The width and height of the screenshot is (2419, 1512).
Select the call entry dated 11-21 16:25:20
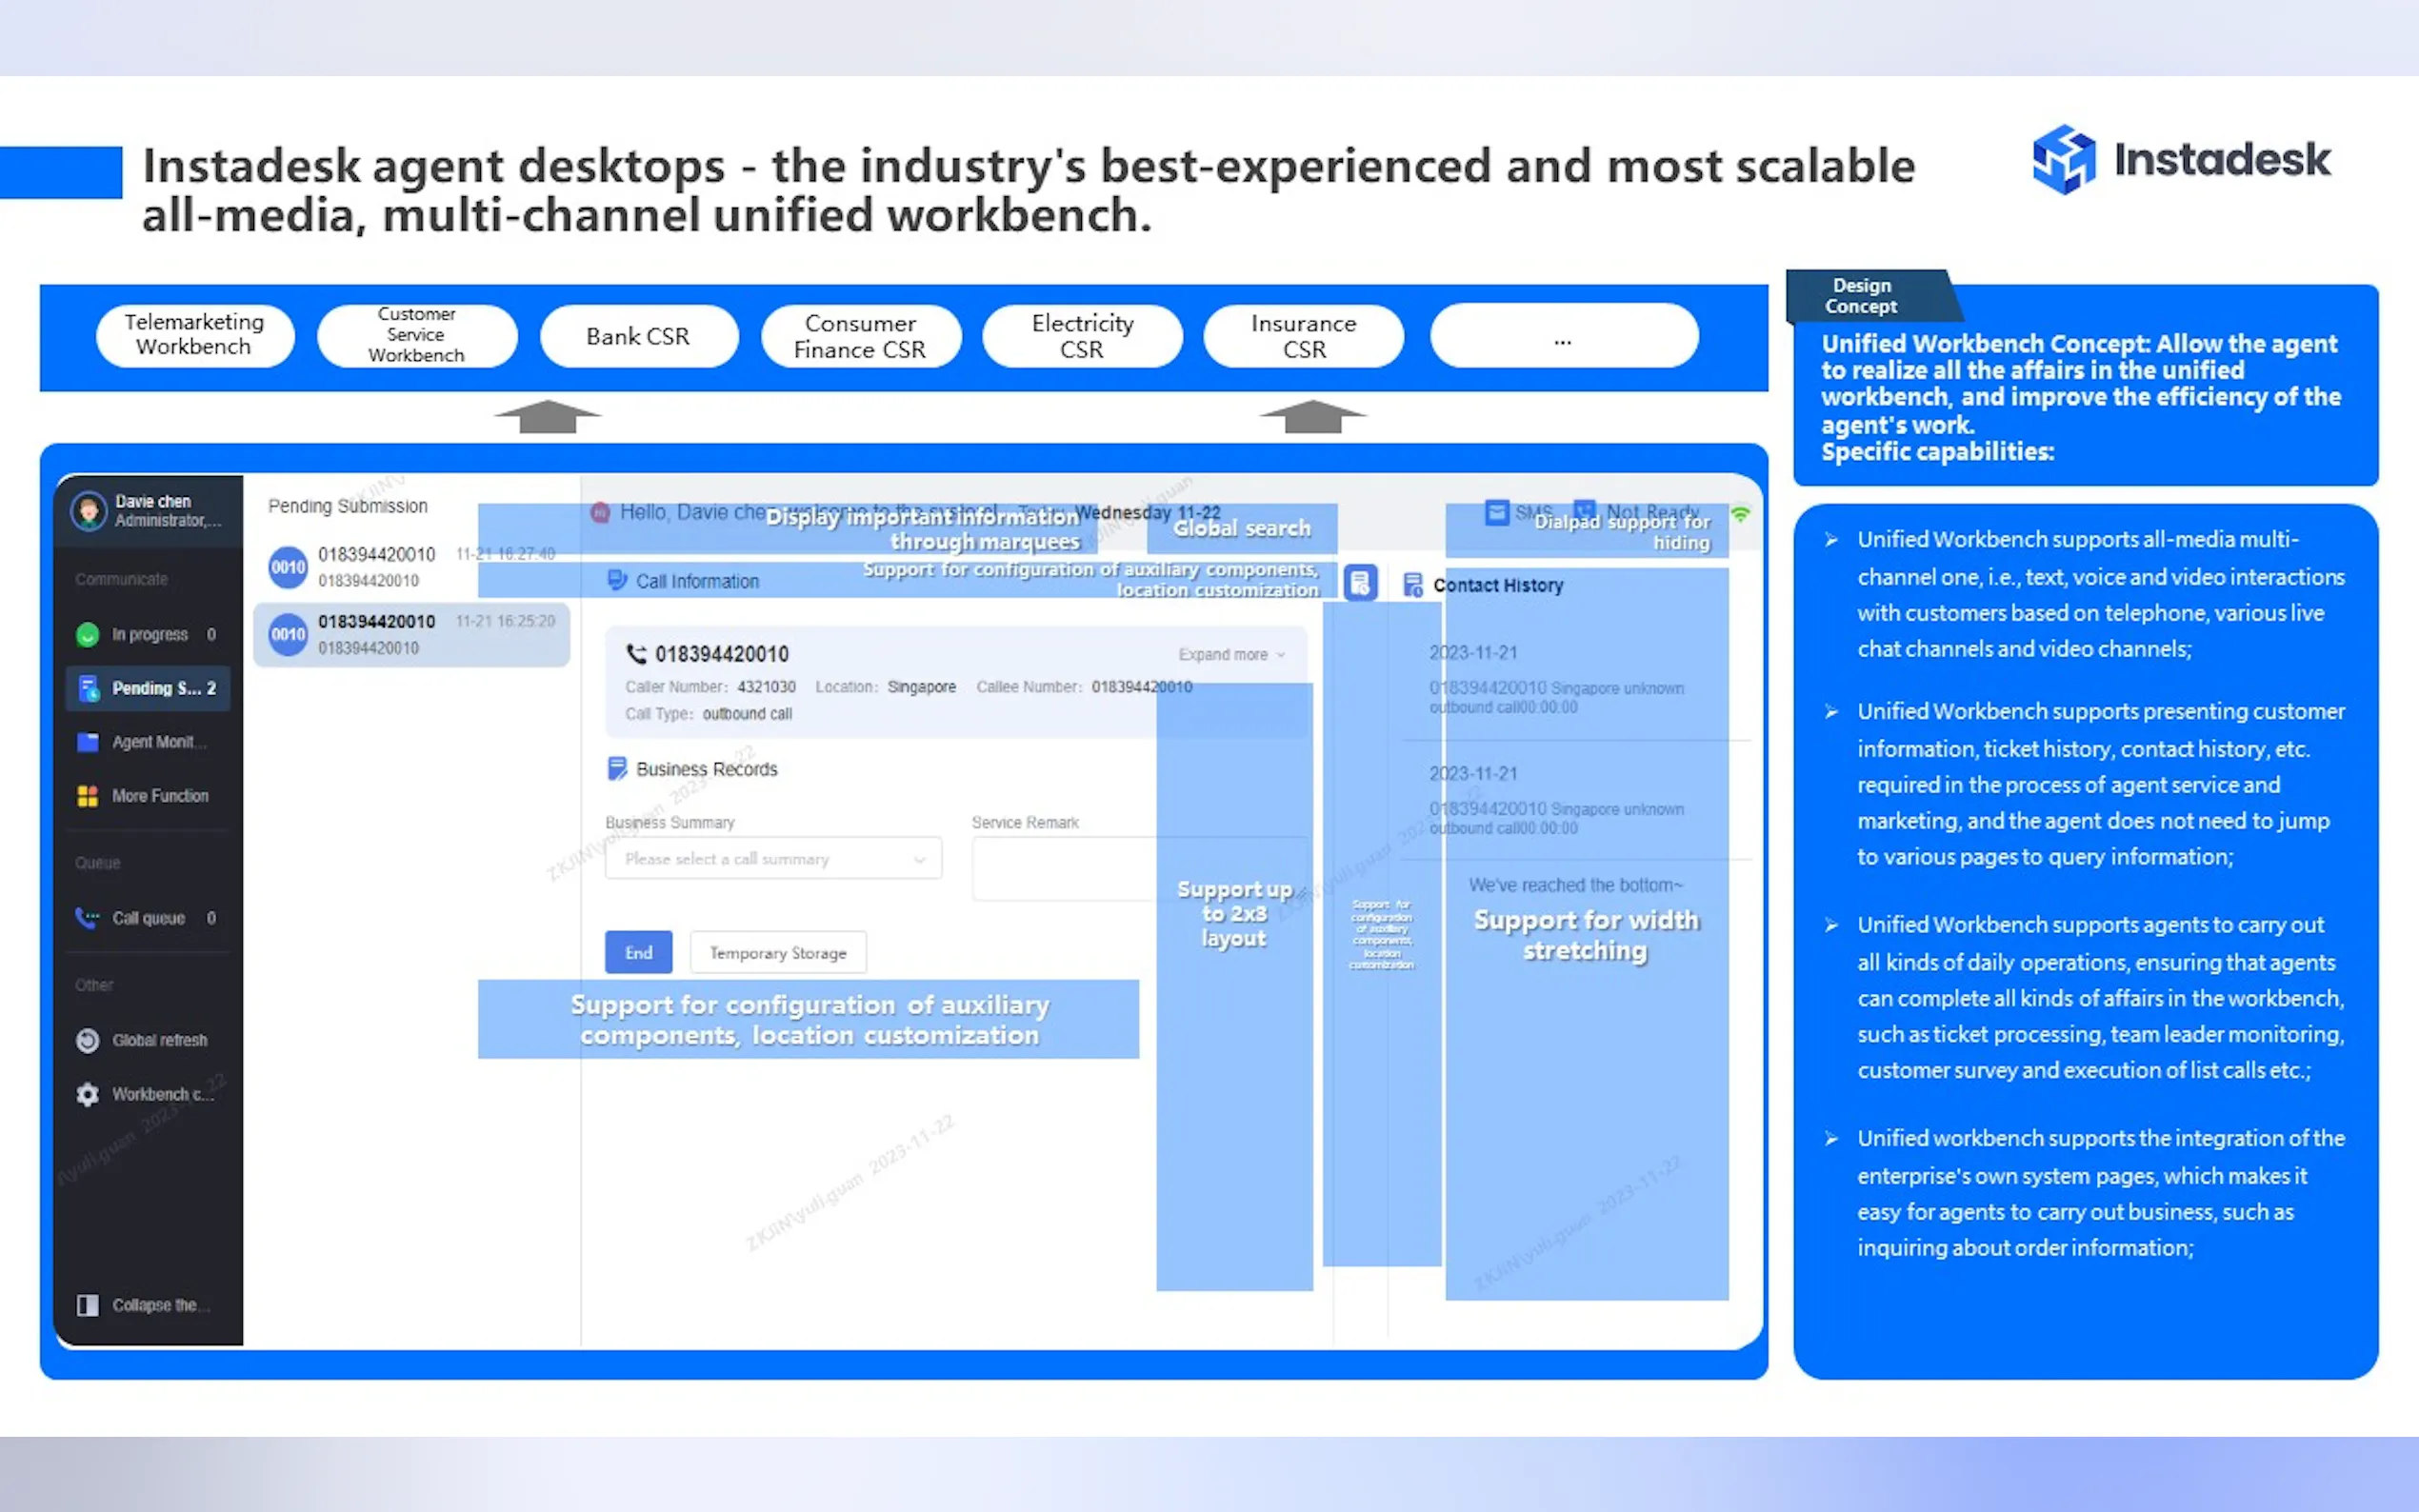click(412, 634)
